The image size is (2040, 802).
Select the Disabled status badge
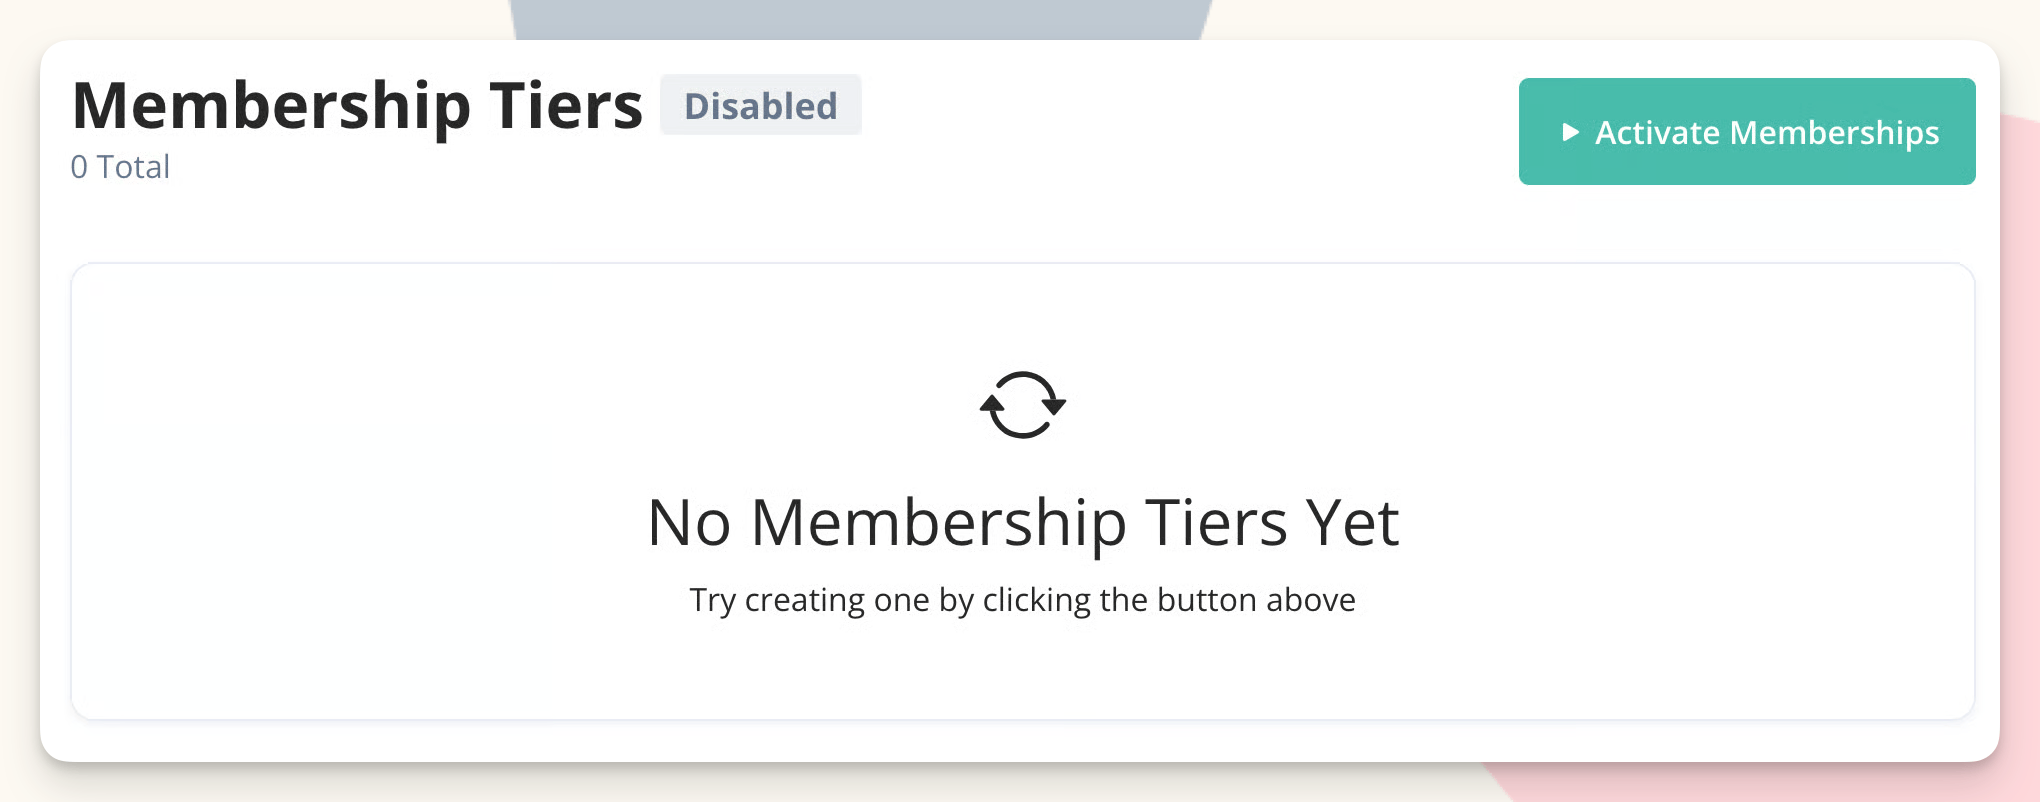point(761,105)
